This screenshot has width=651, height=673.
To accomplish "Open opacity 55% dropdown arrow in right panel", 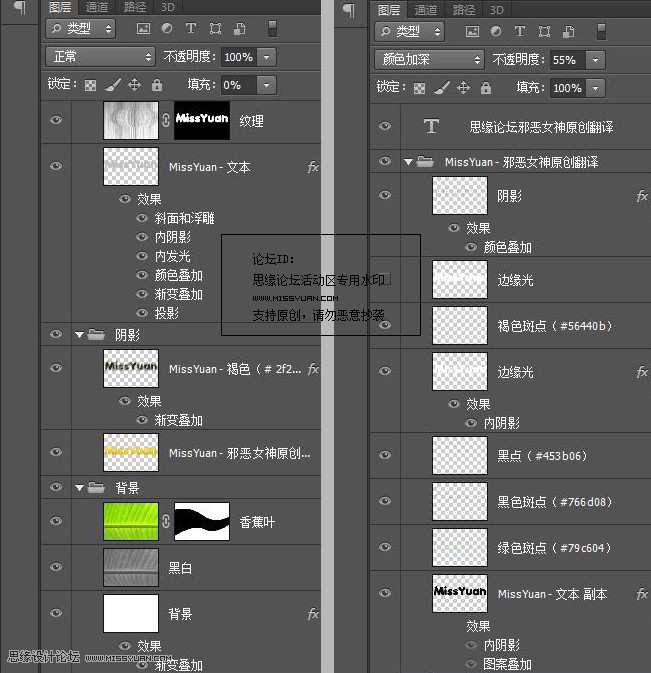I will click(595, 60).
